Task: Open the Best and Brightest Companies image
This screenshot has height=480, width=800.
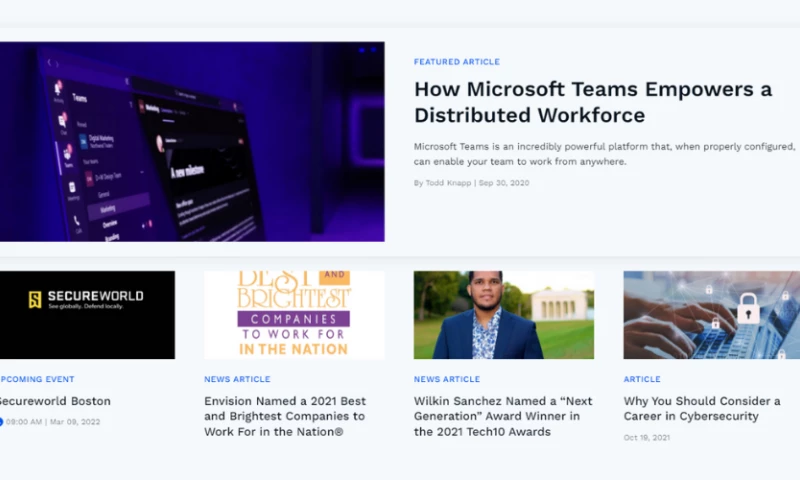Action: [294, 315]
